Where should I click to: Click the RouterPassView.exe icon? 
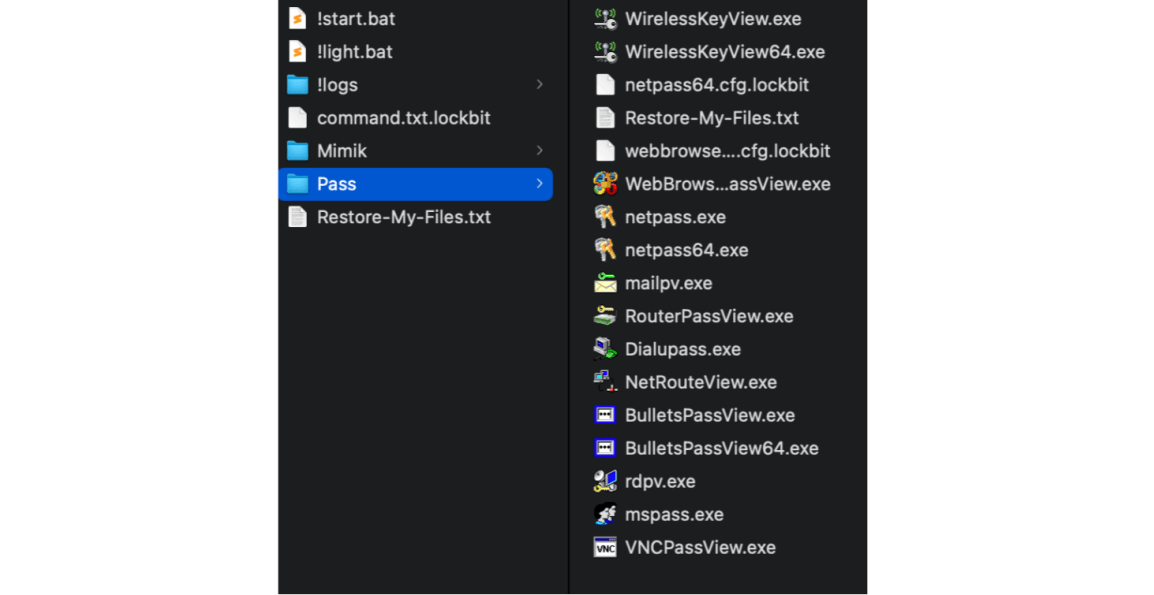[x=605, y=316]
